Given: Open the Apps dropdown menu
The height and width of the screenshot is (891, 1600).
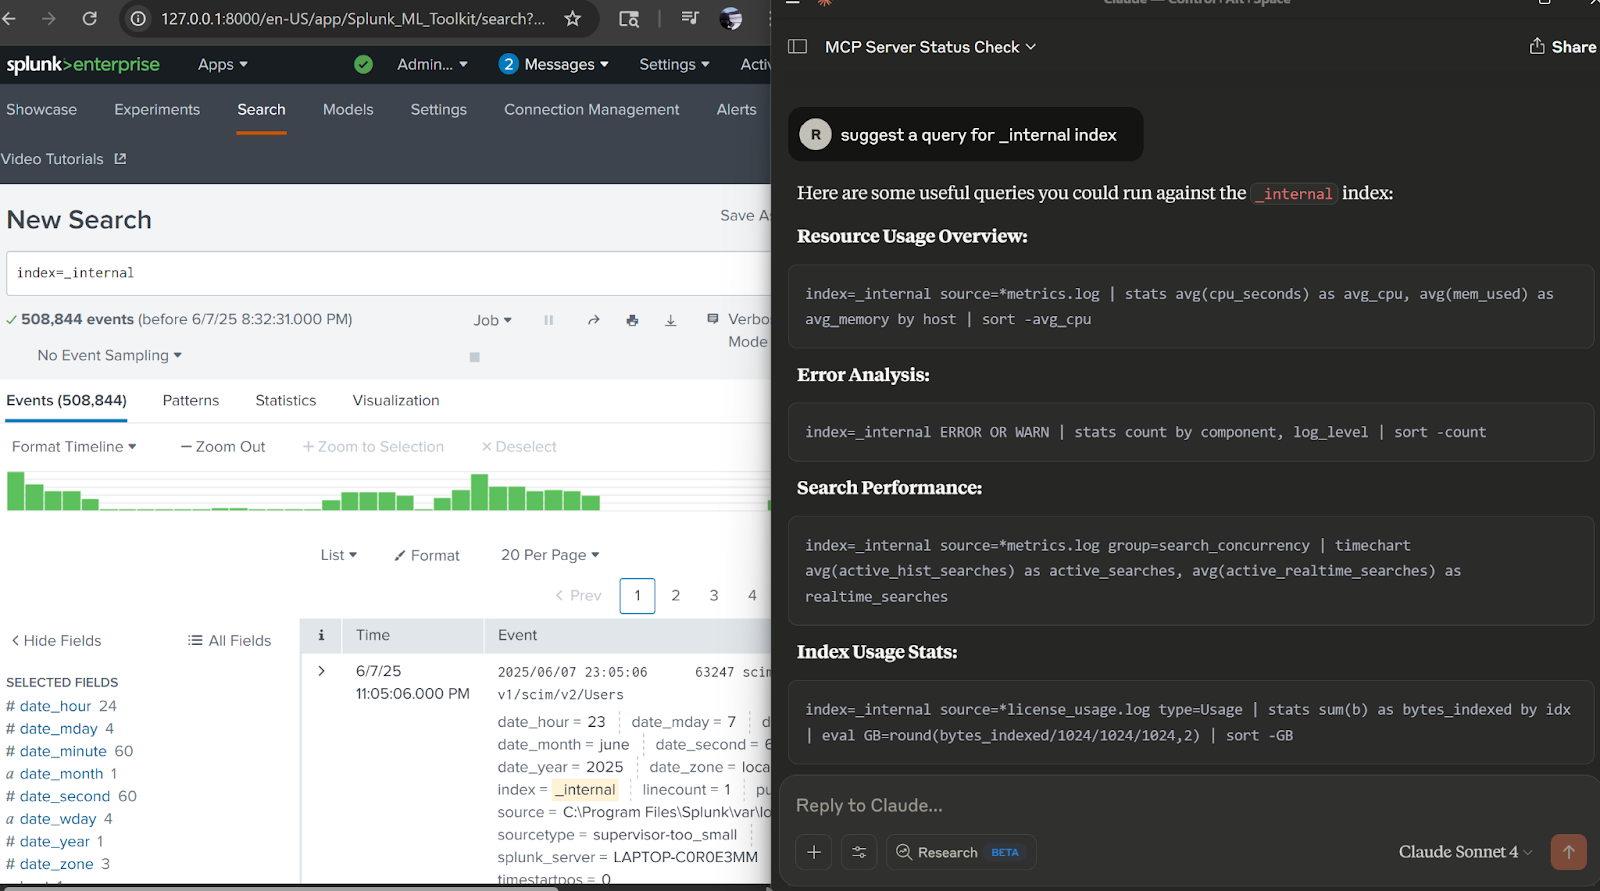Looking at the screenshot, I should click(x=222, y=64).
